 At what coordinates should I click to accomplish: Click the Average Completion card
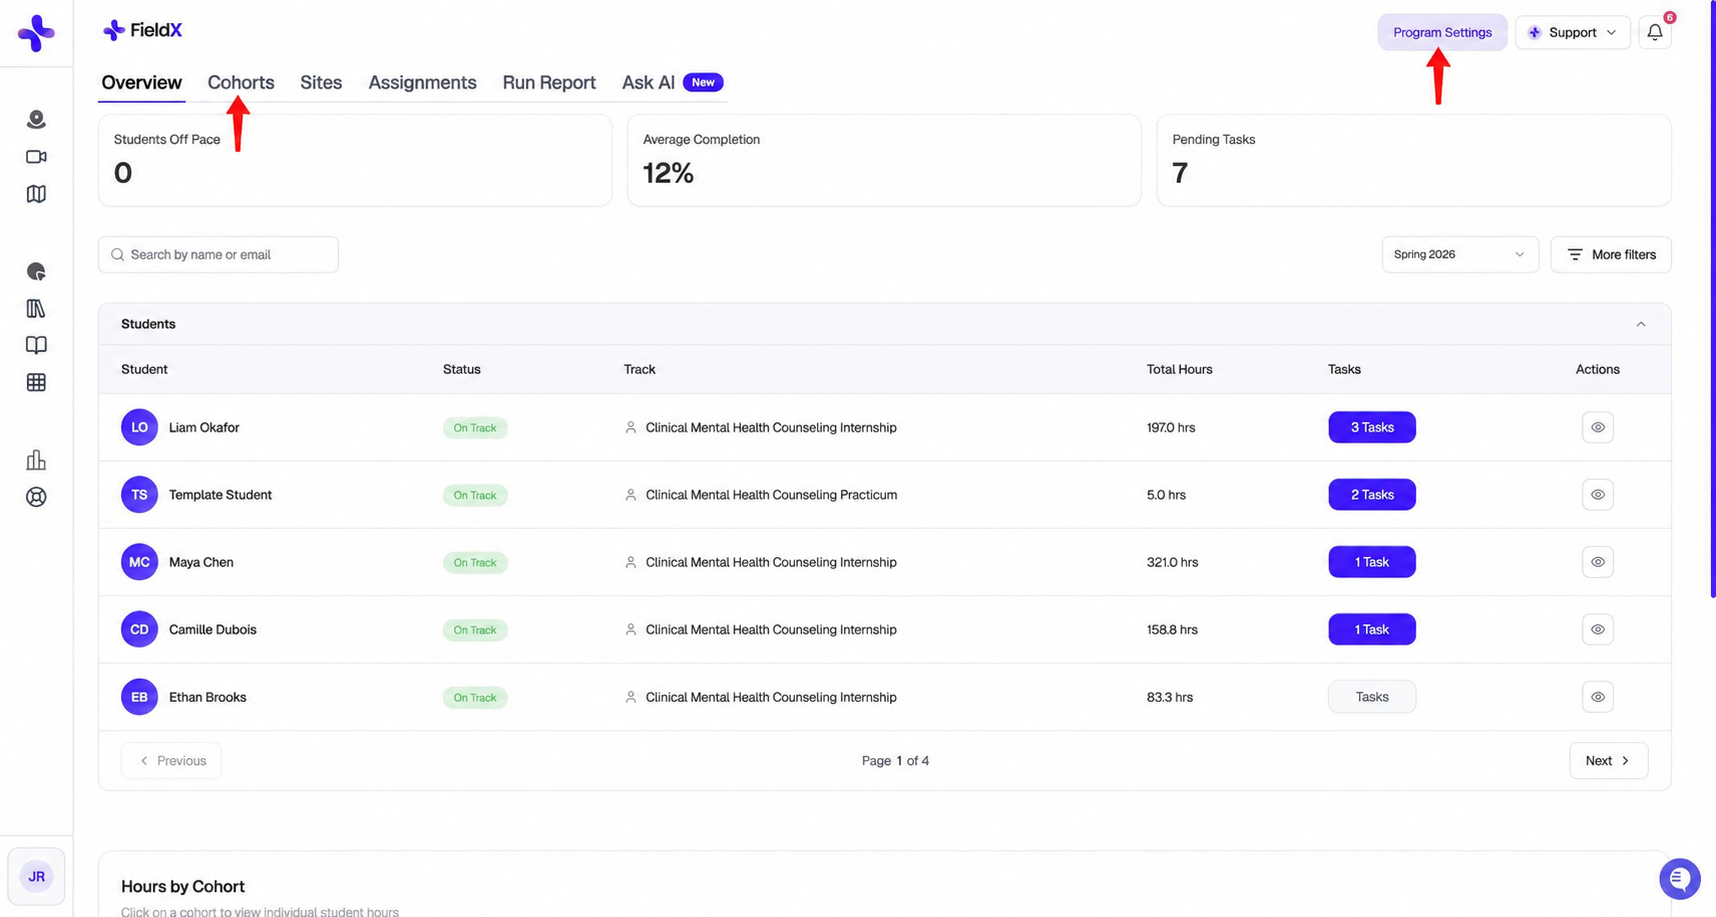[884, 160]
